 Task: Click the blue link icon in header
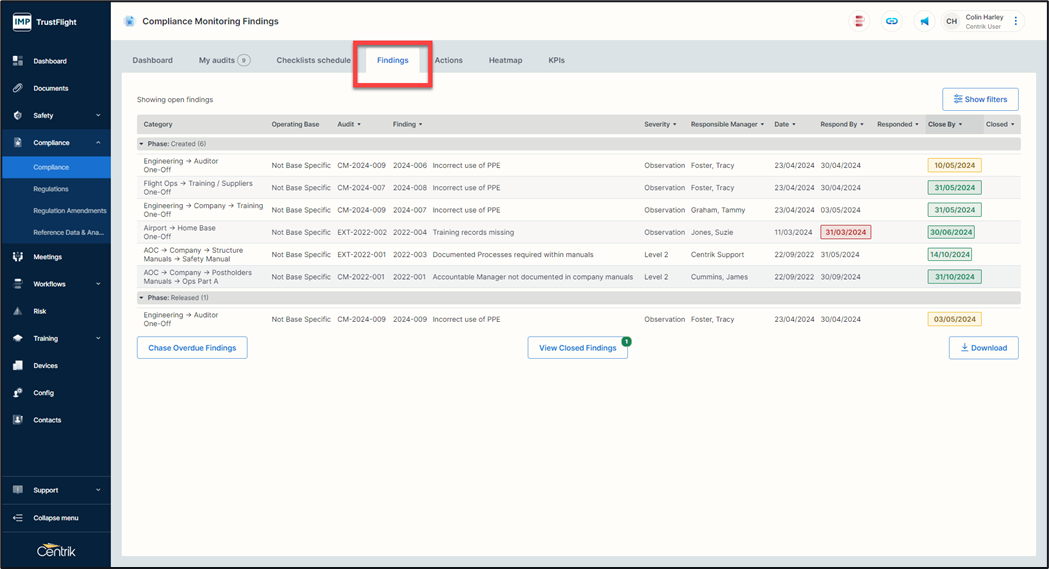click(892, 21)
